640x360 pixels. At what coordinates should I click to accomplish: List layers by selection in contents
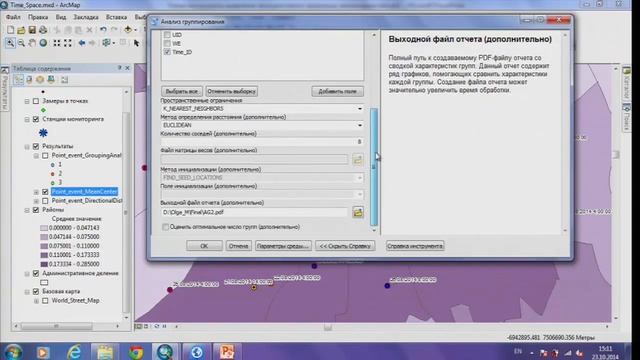click(x=51, y=80)
